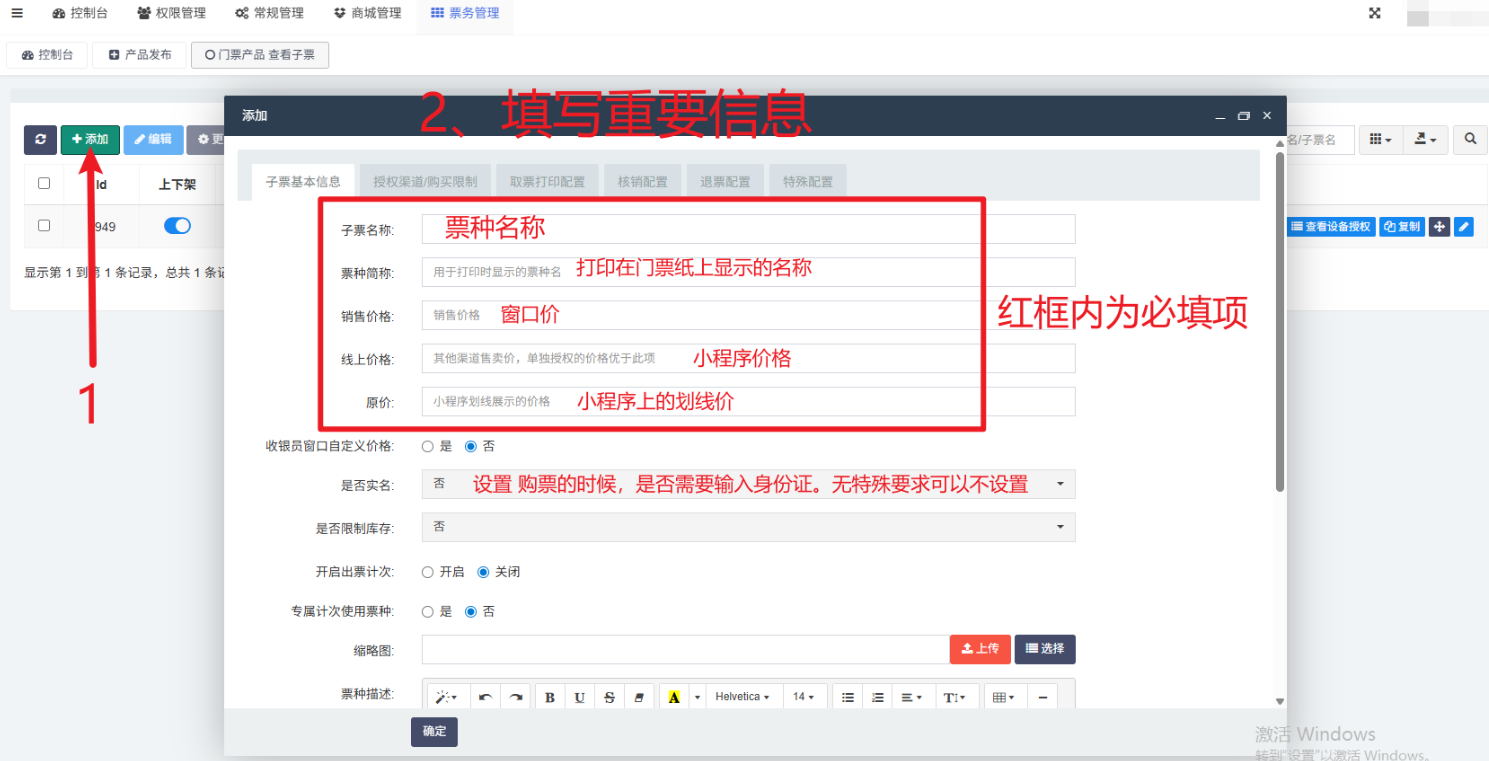This screenshot has height=761, width=1489.
Task: Open the 商城管理 top menu
Action: point(367,13)
